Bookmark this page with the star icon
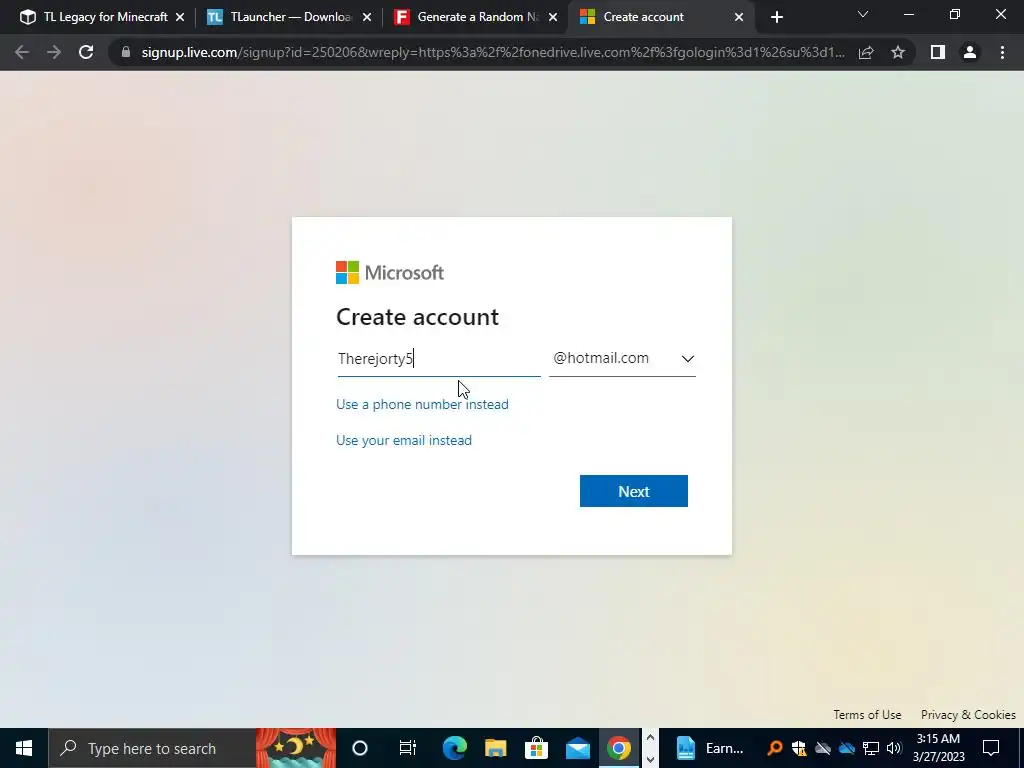Viewport: 1024px width, 768px height. point(898,52)
